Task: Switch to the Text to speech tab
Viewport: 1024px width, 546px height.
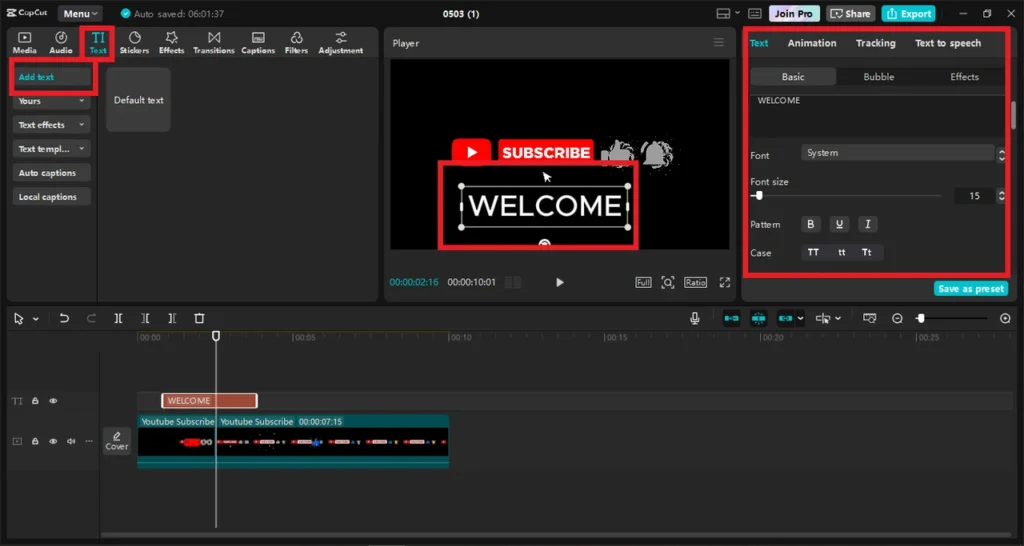Action: [x=948, y=43]
